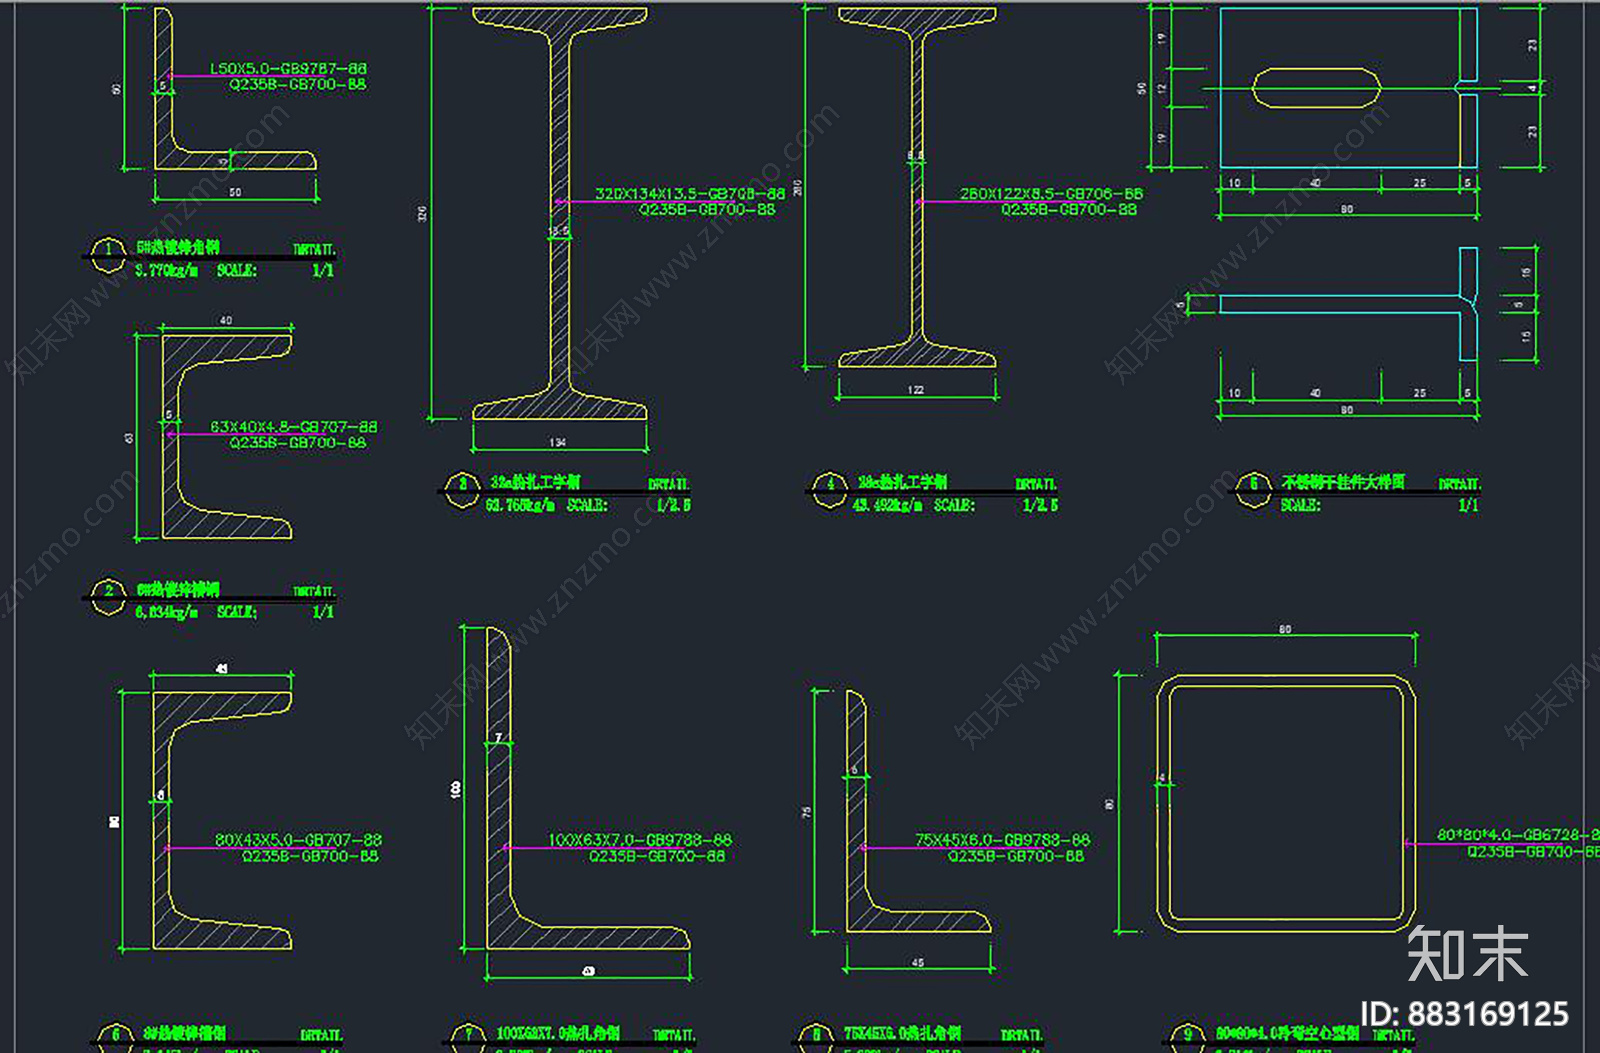
Task: Select the 80 dimension above the square tube
Action: (x=1285, y=630)
